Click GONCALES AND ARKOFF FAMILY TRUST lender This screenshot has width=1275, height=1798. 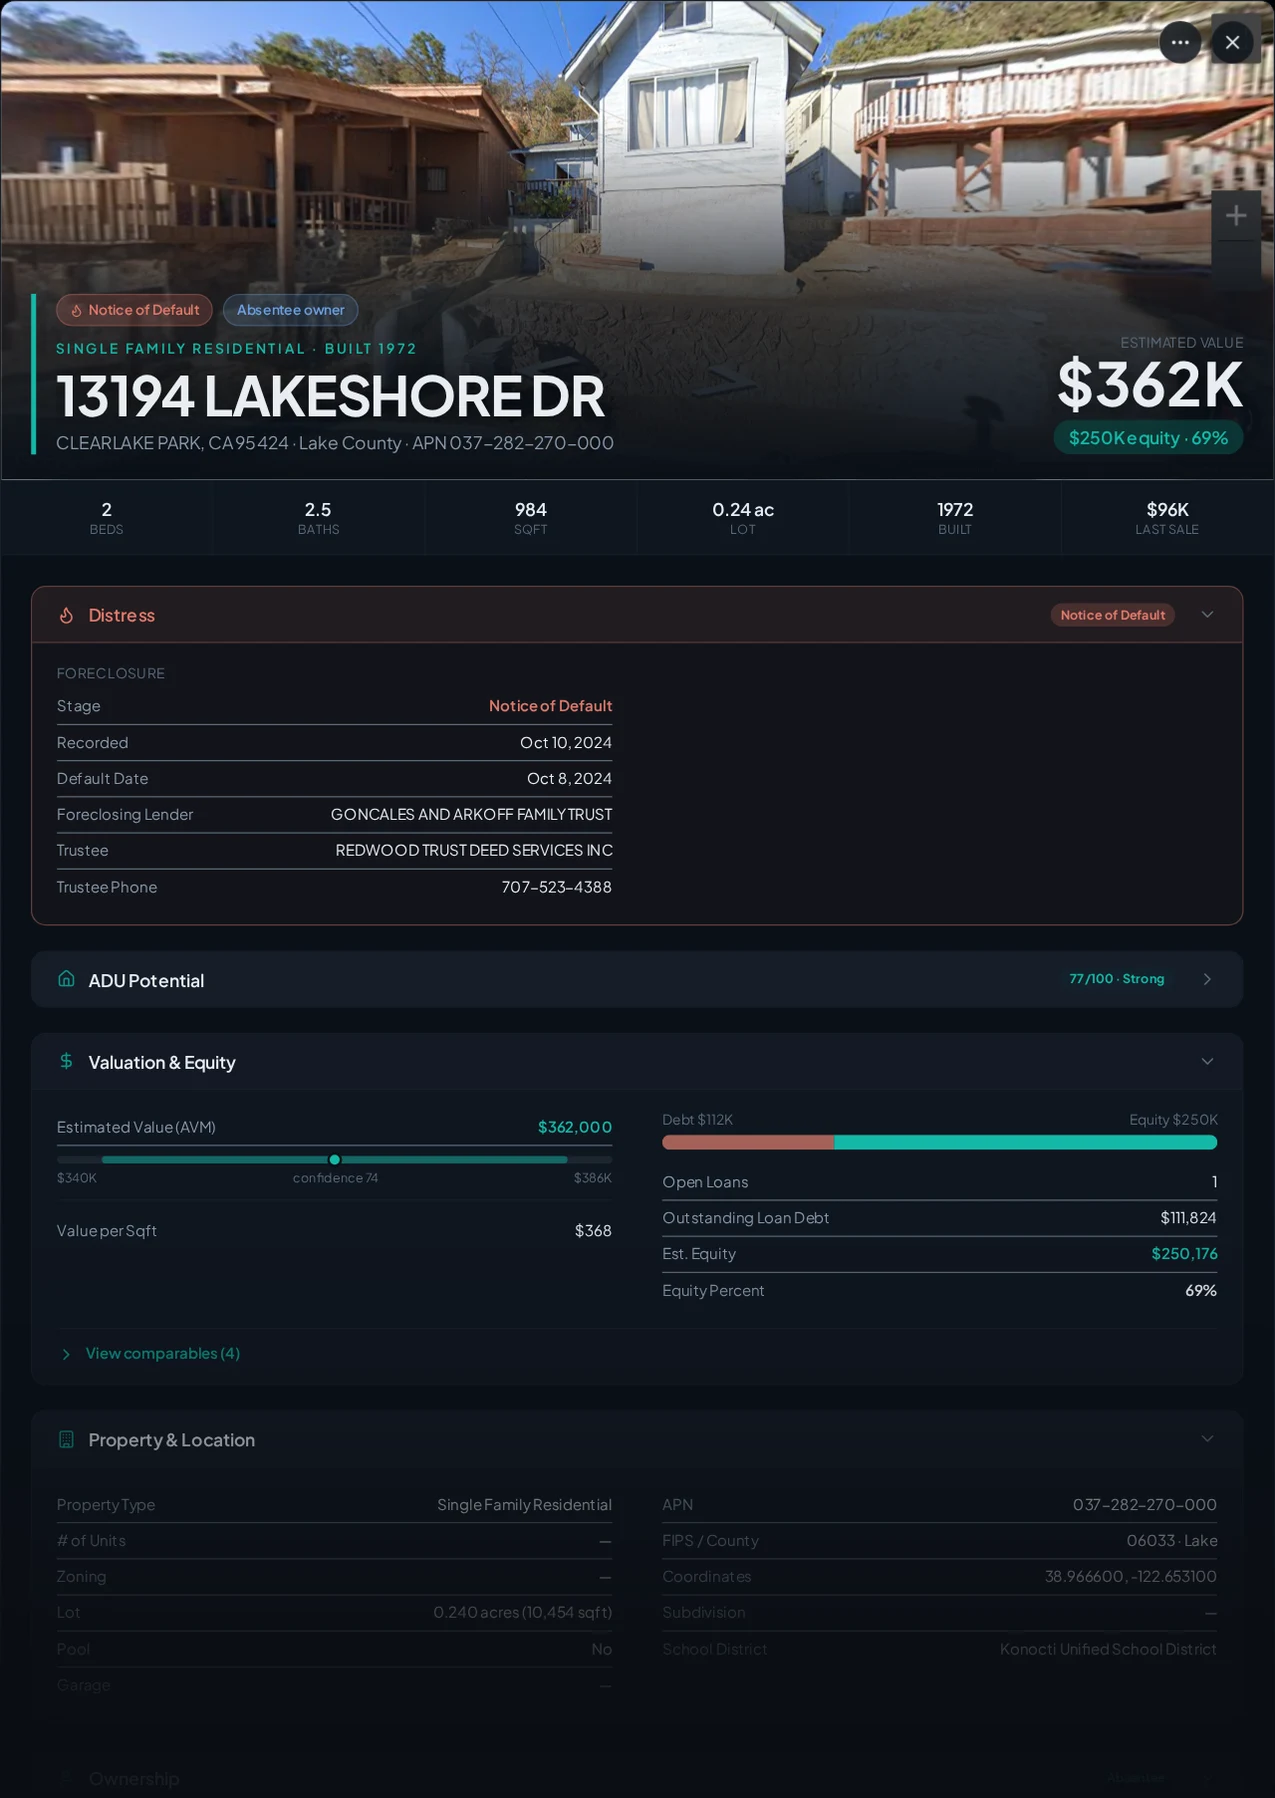coord(471,814)
